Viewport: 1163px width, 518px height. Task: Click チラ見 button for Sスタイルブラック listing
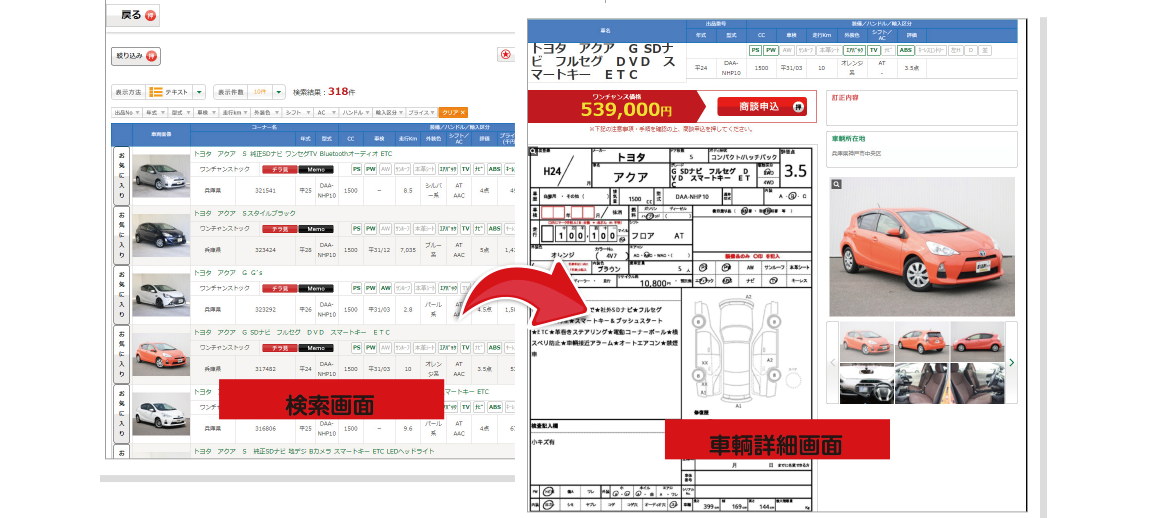[280, 229]
